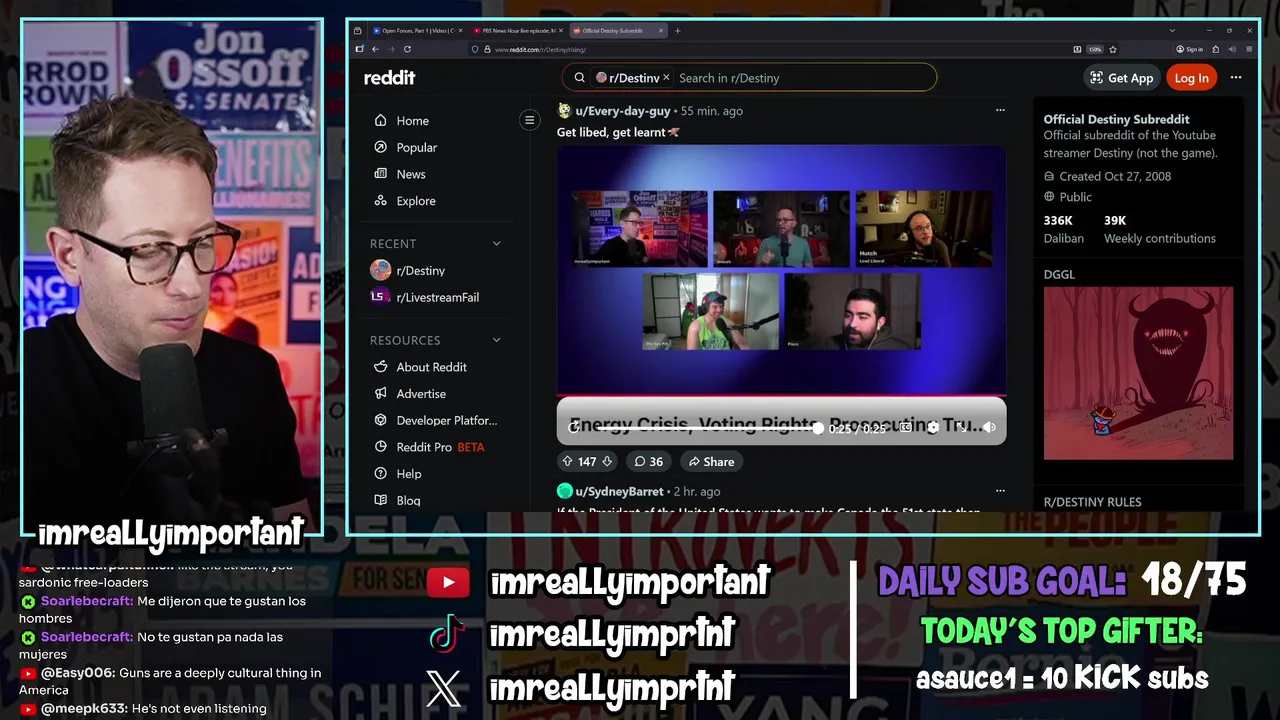This screenshot has height=720, width=1280.
Task: Switch to Open Forum Part 1 tab
Action: pyautogui.click(x=415, y=31)
